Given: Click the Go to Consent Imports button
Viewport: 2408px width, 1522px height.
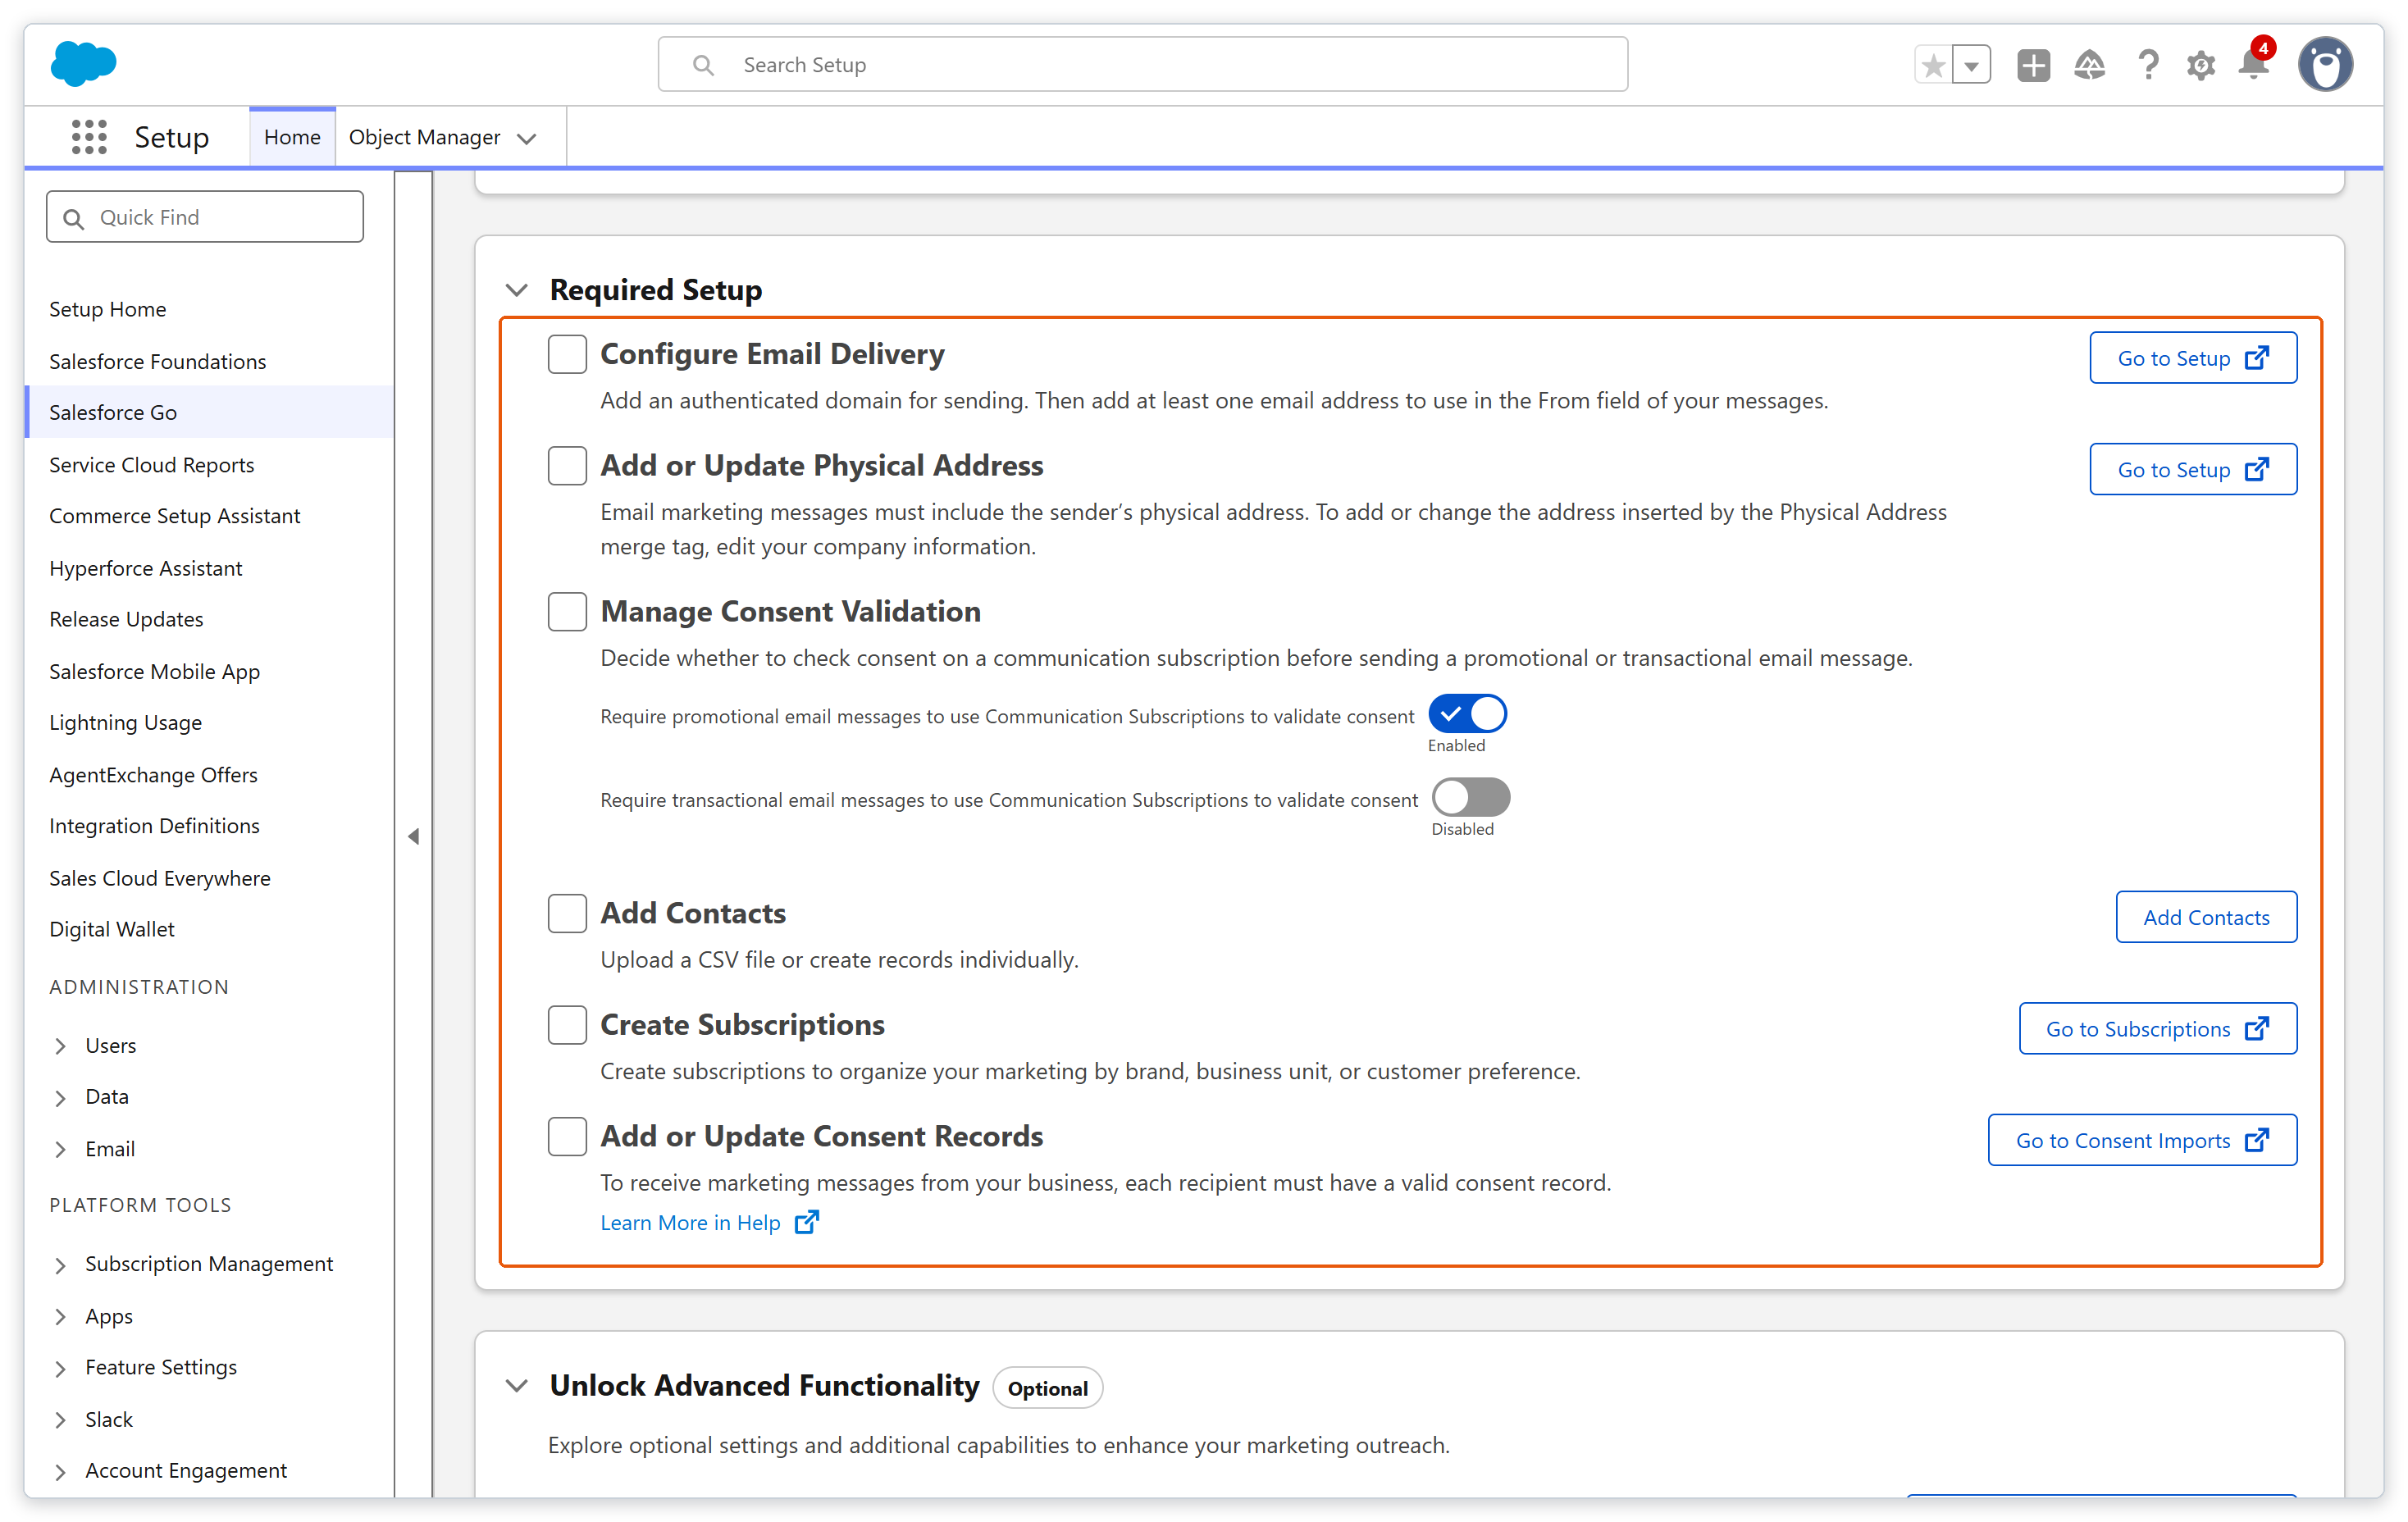Looking at the screenshot, I should pyautogui.click(x=2142, y=1140).
